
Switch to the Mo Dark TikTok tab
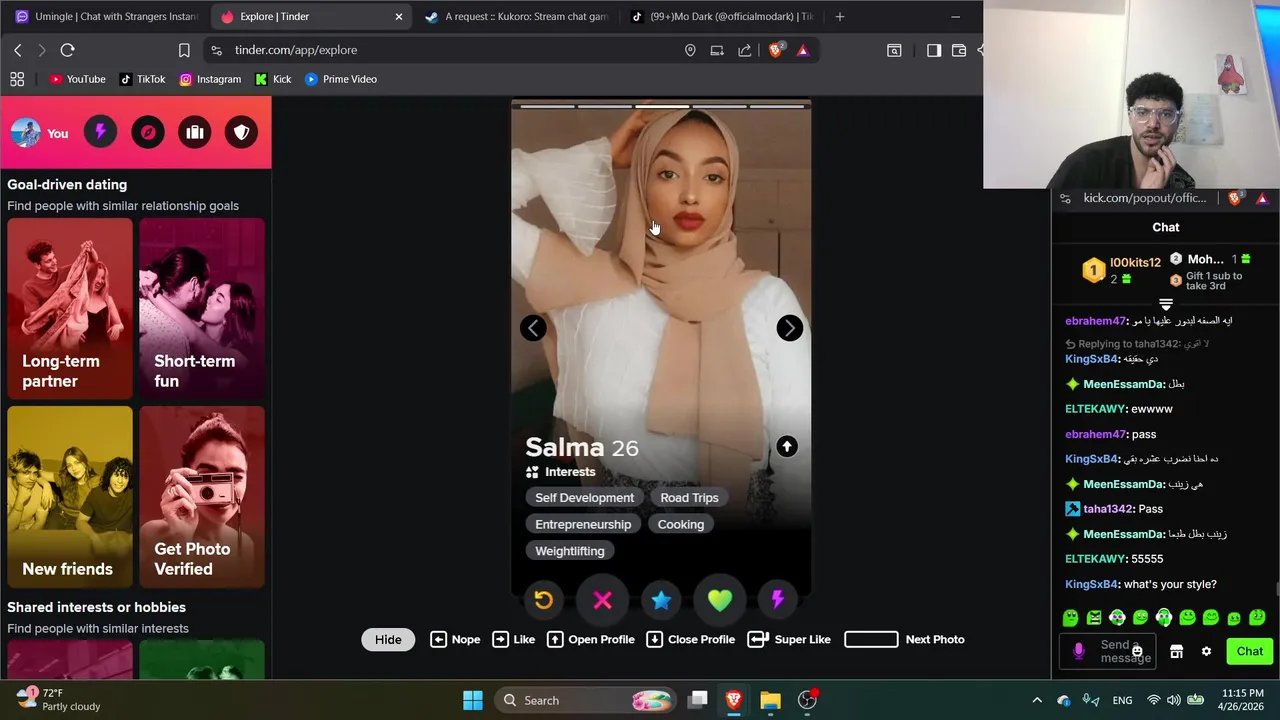click(720, 16)
